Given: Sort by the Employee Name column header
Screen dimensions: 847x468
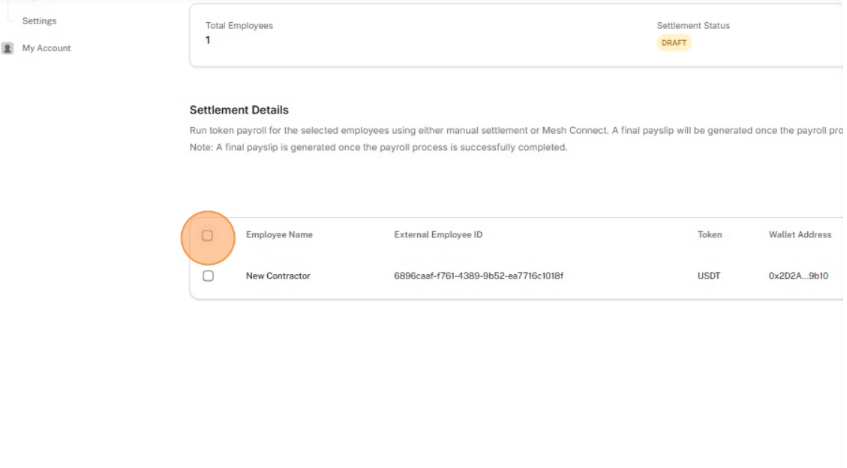Looking at the screenshot, I should 279,235.
